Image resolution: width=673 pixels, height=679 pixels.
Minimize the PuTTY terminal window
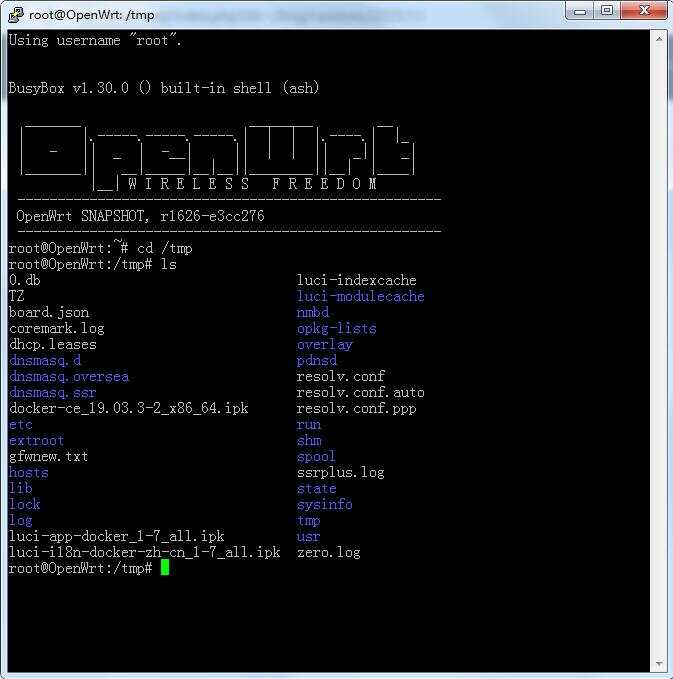[x=580, y=12]
